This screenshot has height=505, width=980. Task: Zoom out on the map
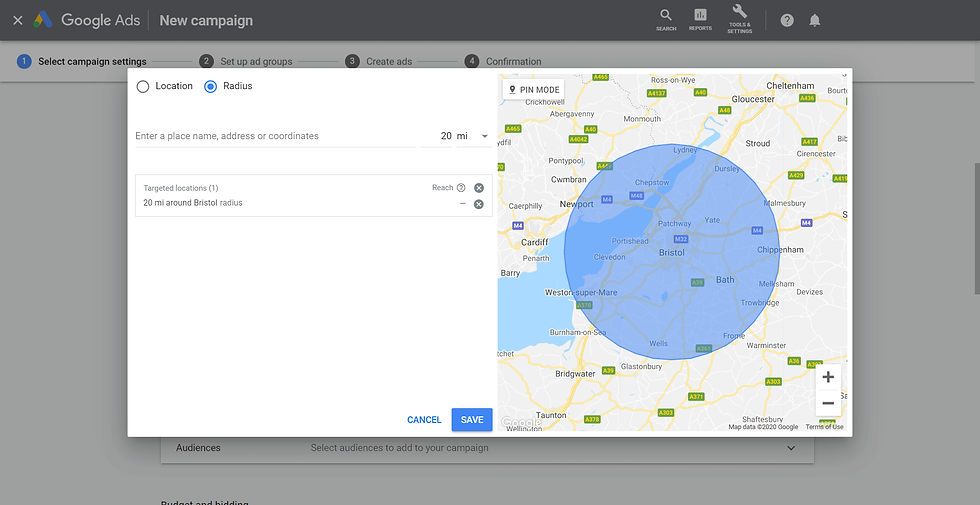[x=828, y=403]
